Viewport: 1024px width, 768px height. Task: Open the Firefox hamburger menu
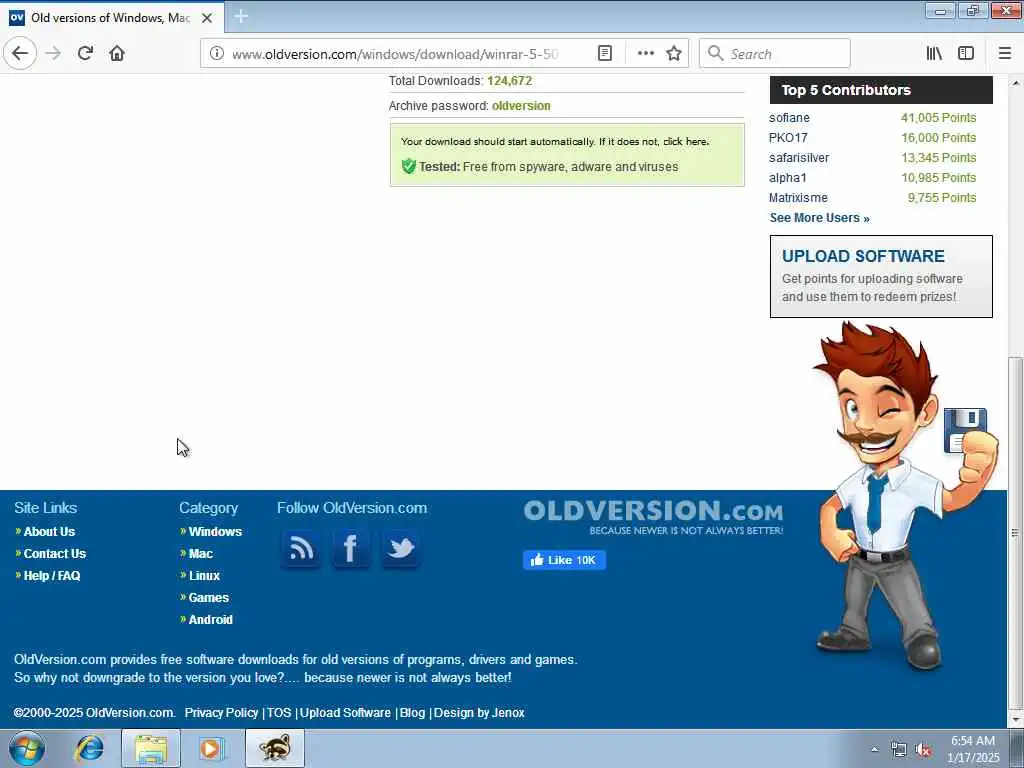pos(1005,54)
